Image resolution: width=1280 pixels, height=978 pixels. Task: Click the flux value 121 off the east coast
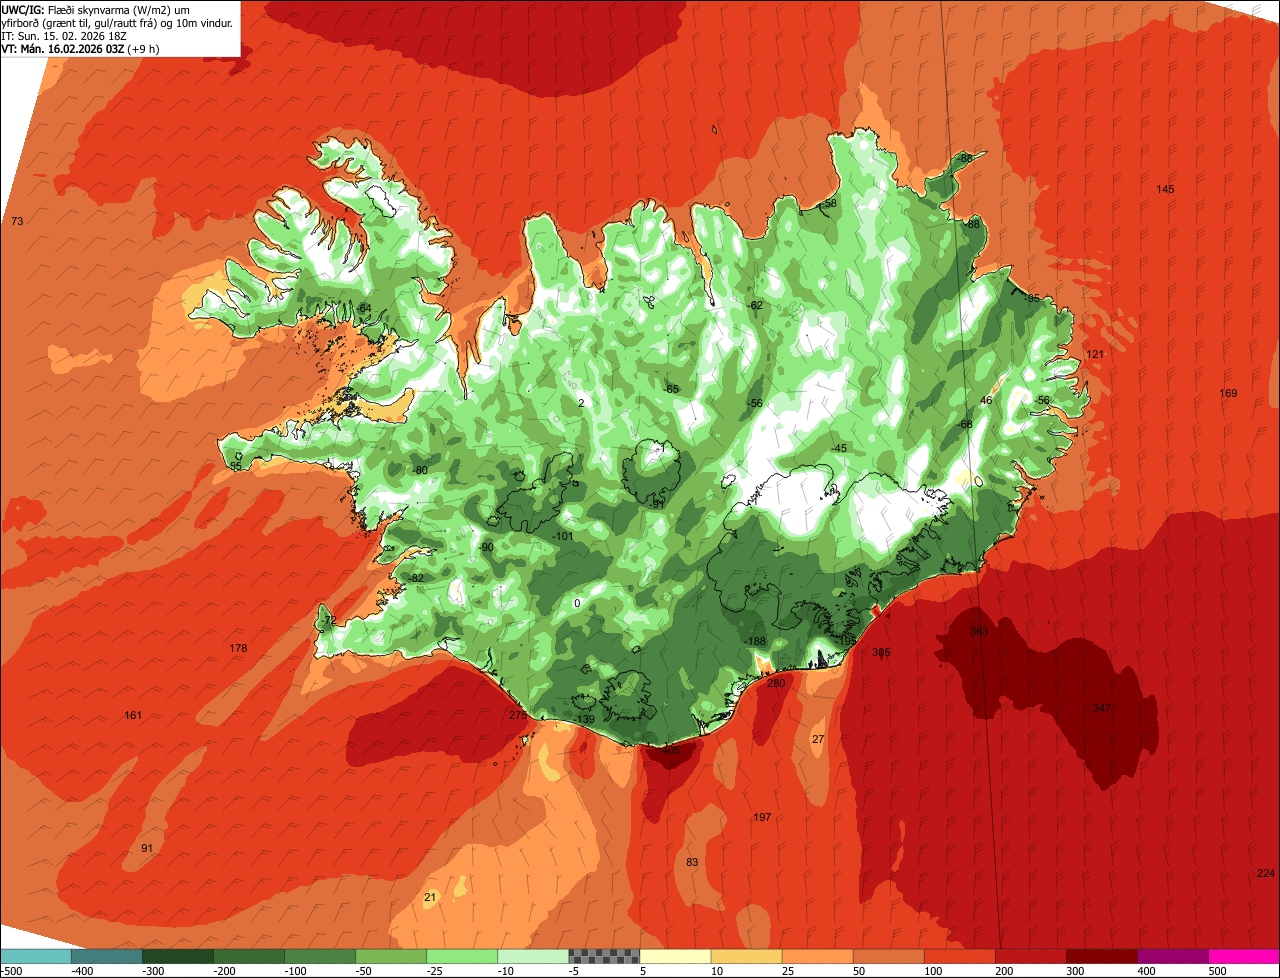[x=1095, y=355]
